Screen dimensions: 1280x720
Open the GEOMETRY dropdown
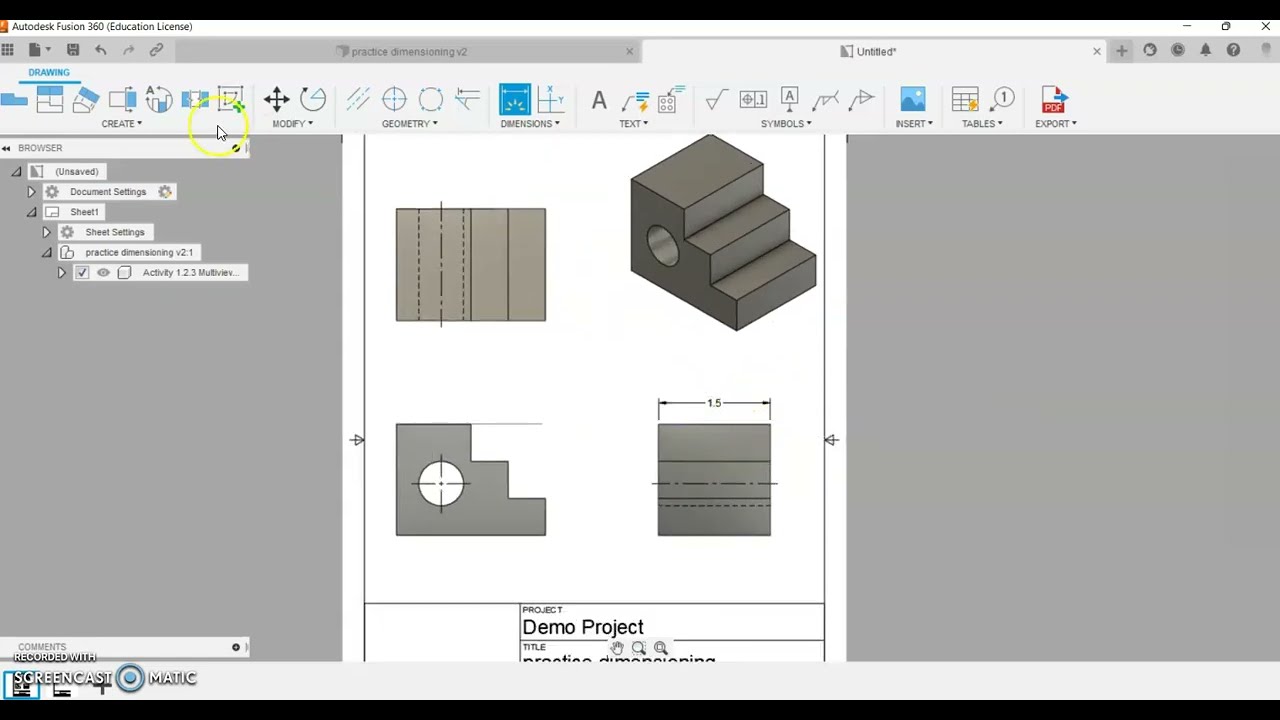[x=410, y=124]
